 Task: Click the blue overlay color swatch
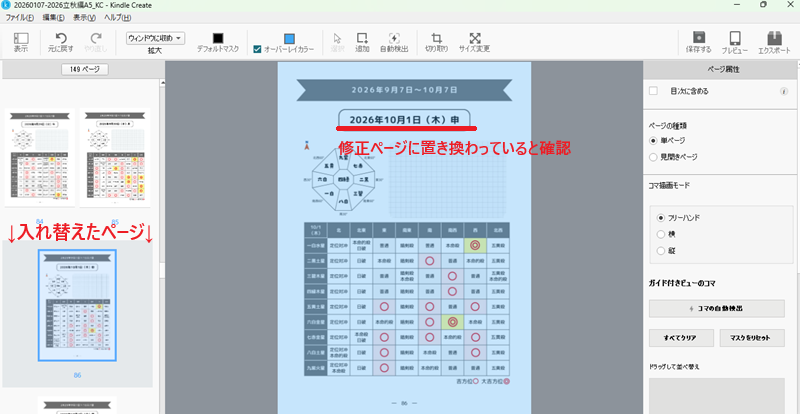click(289, 38)
